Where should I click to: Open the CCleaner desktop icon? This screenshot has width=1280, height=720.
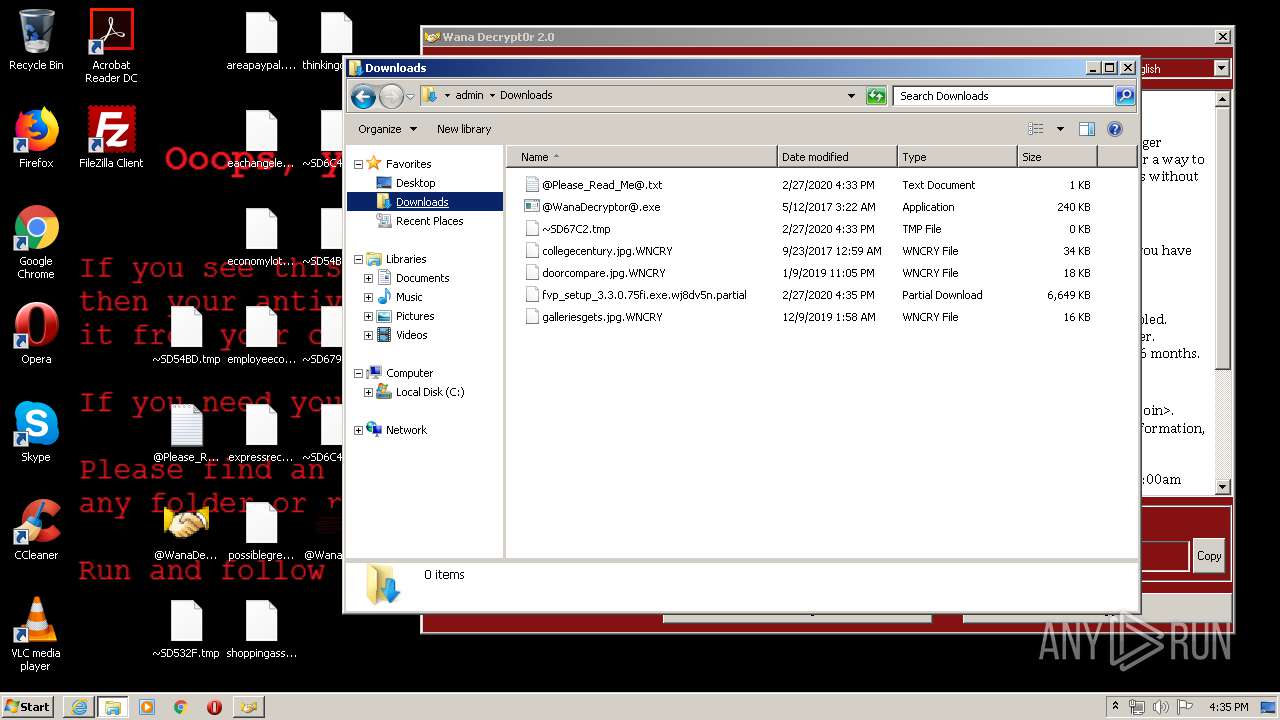[x=36, y=530]
